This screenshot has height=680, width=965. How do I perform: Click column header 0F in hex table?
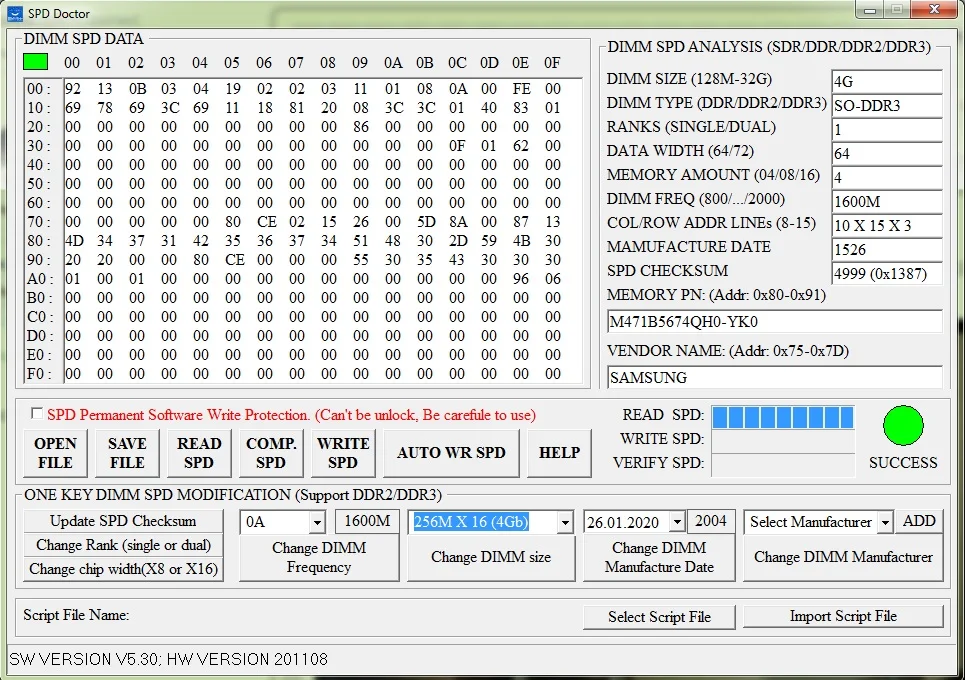click(552, 62)
